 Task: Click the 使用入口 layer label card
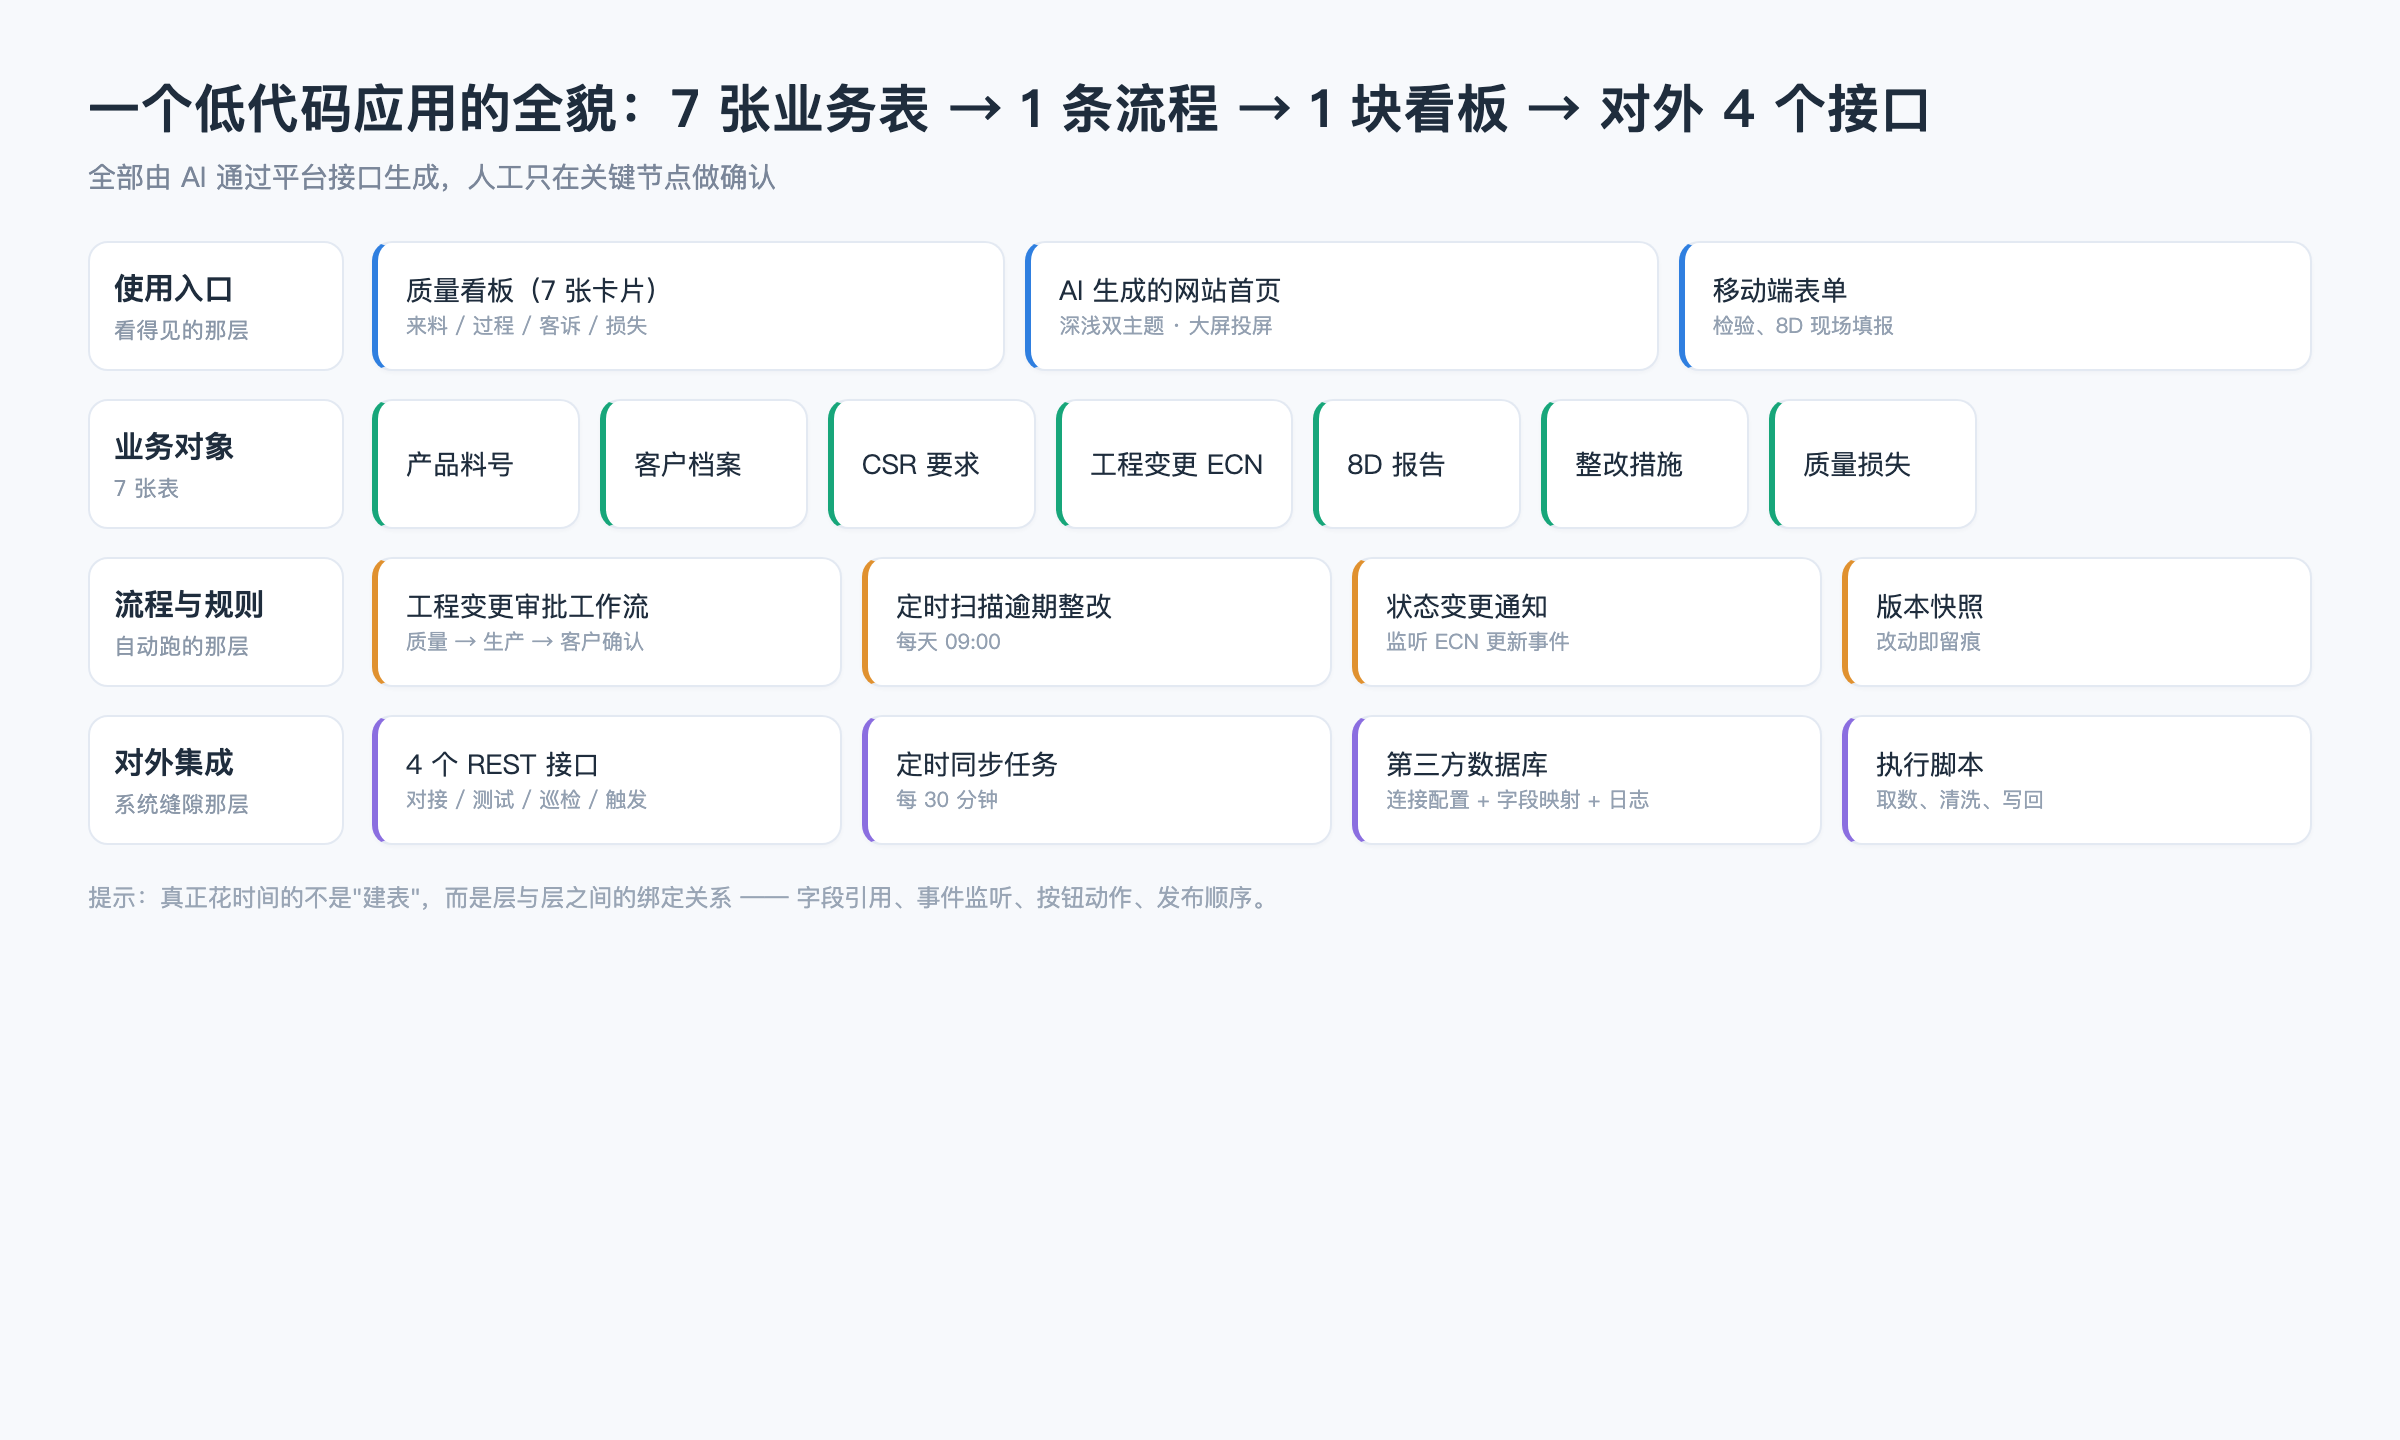(216, 306)
